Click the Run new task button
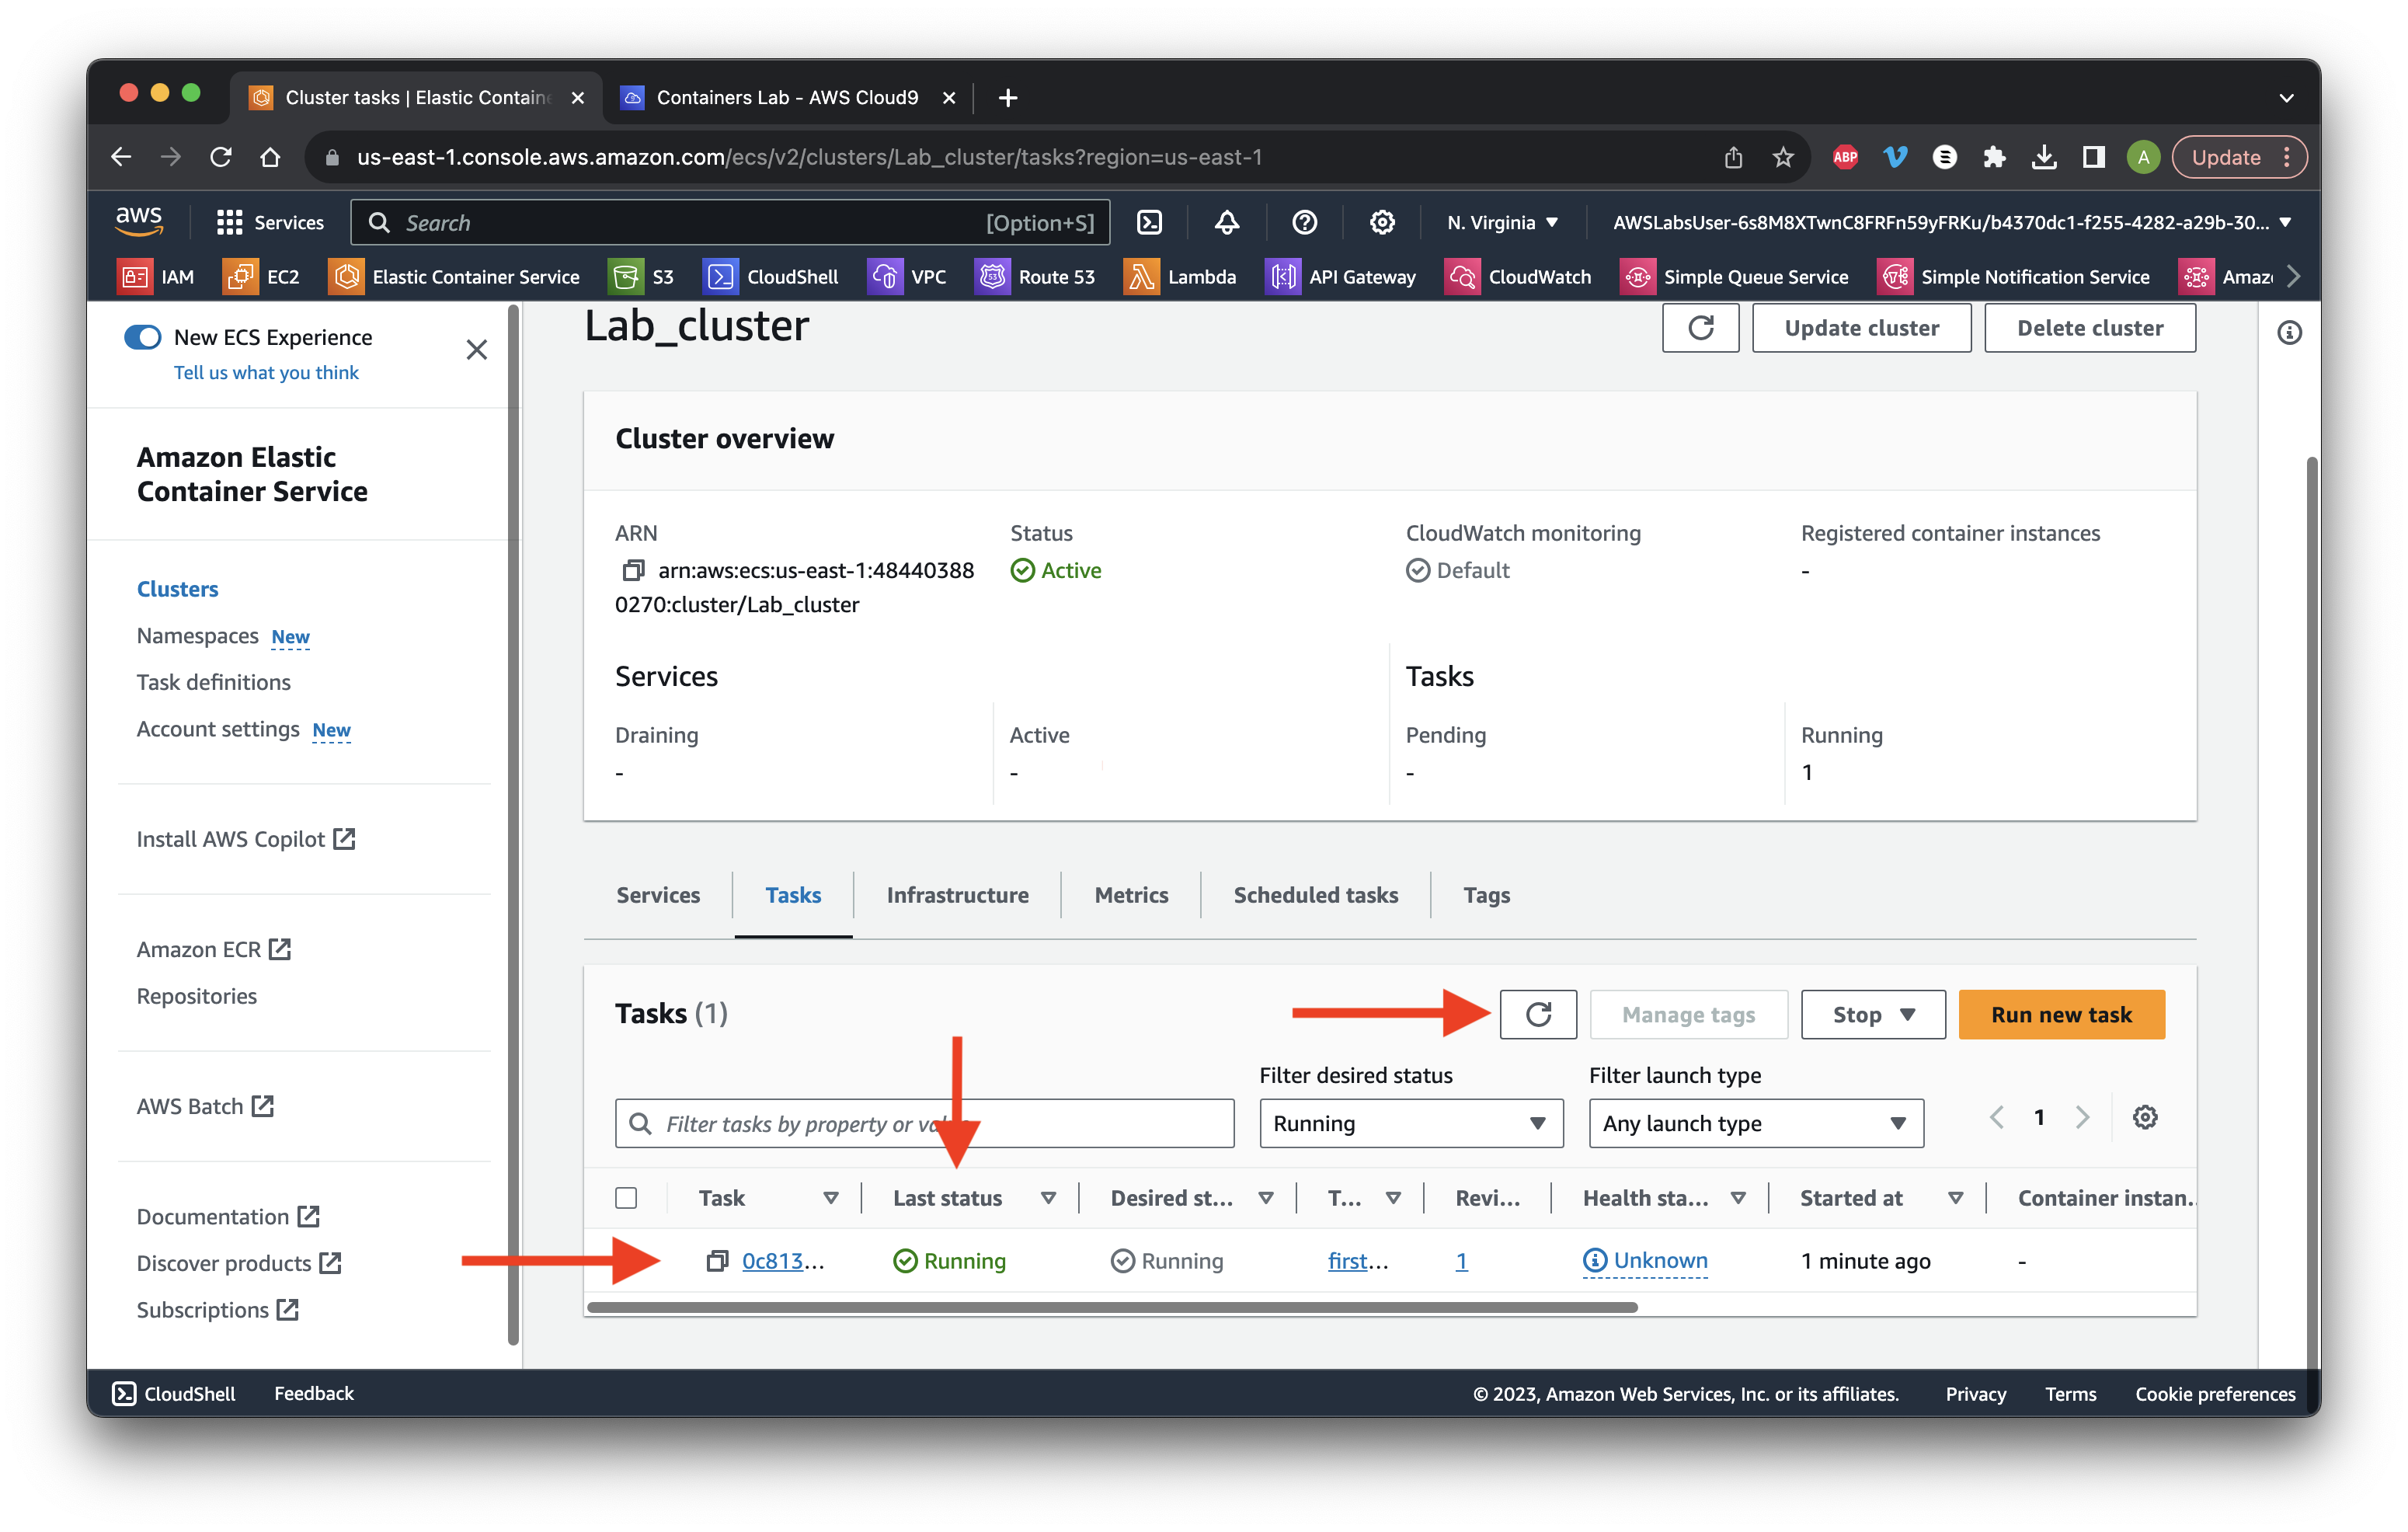This screenshot has width=2408, height=1532. coord(2061,1014)
